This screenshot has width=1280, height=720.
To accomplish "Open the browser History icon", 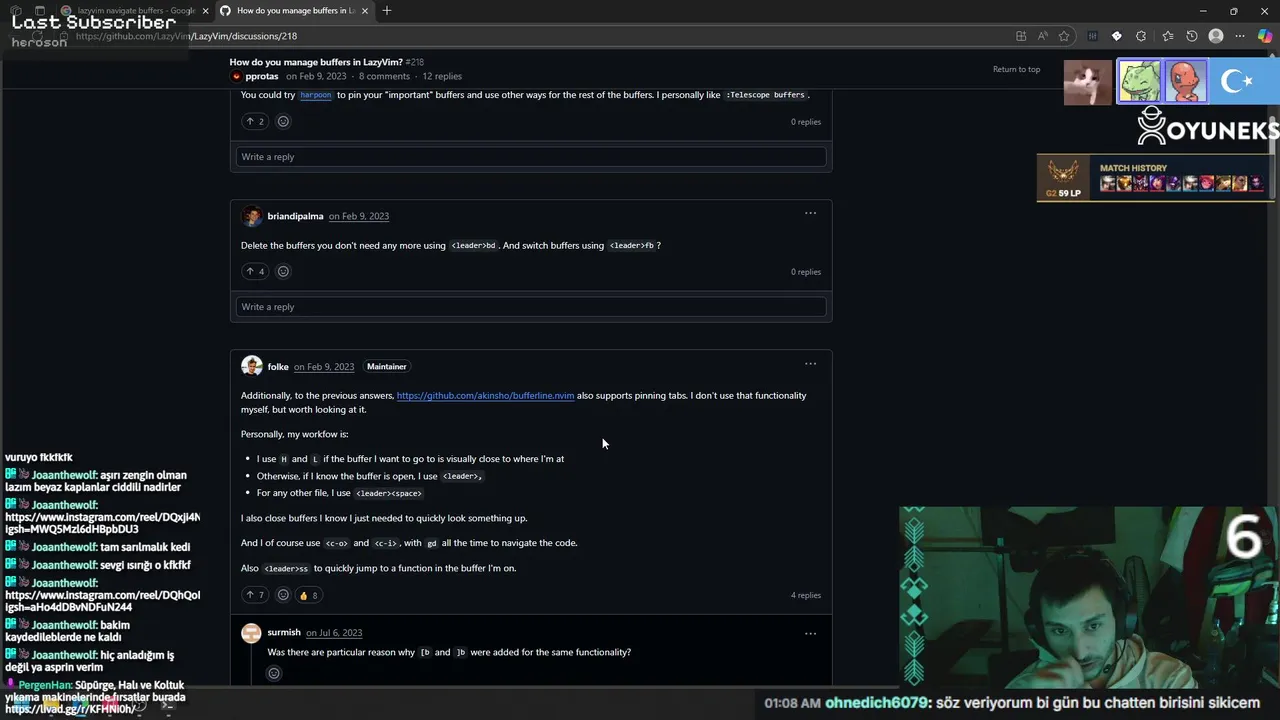I will coord(1192,36).
